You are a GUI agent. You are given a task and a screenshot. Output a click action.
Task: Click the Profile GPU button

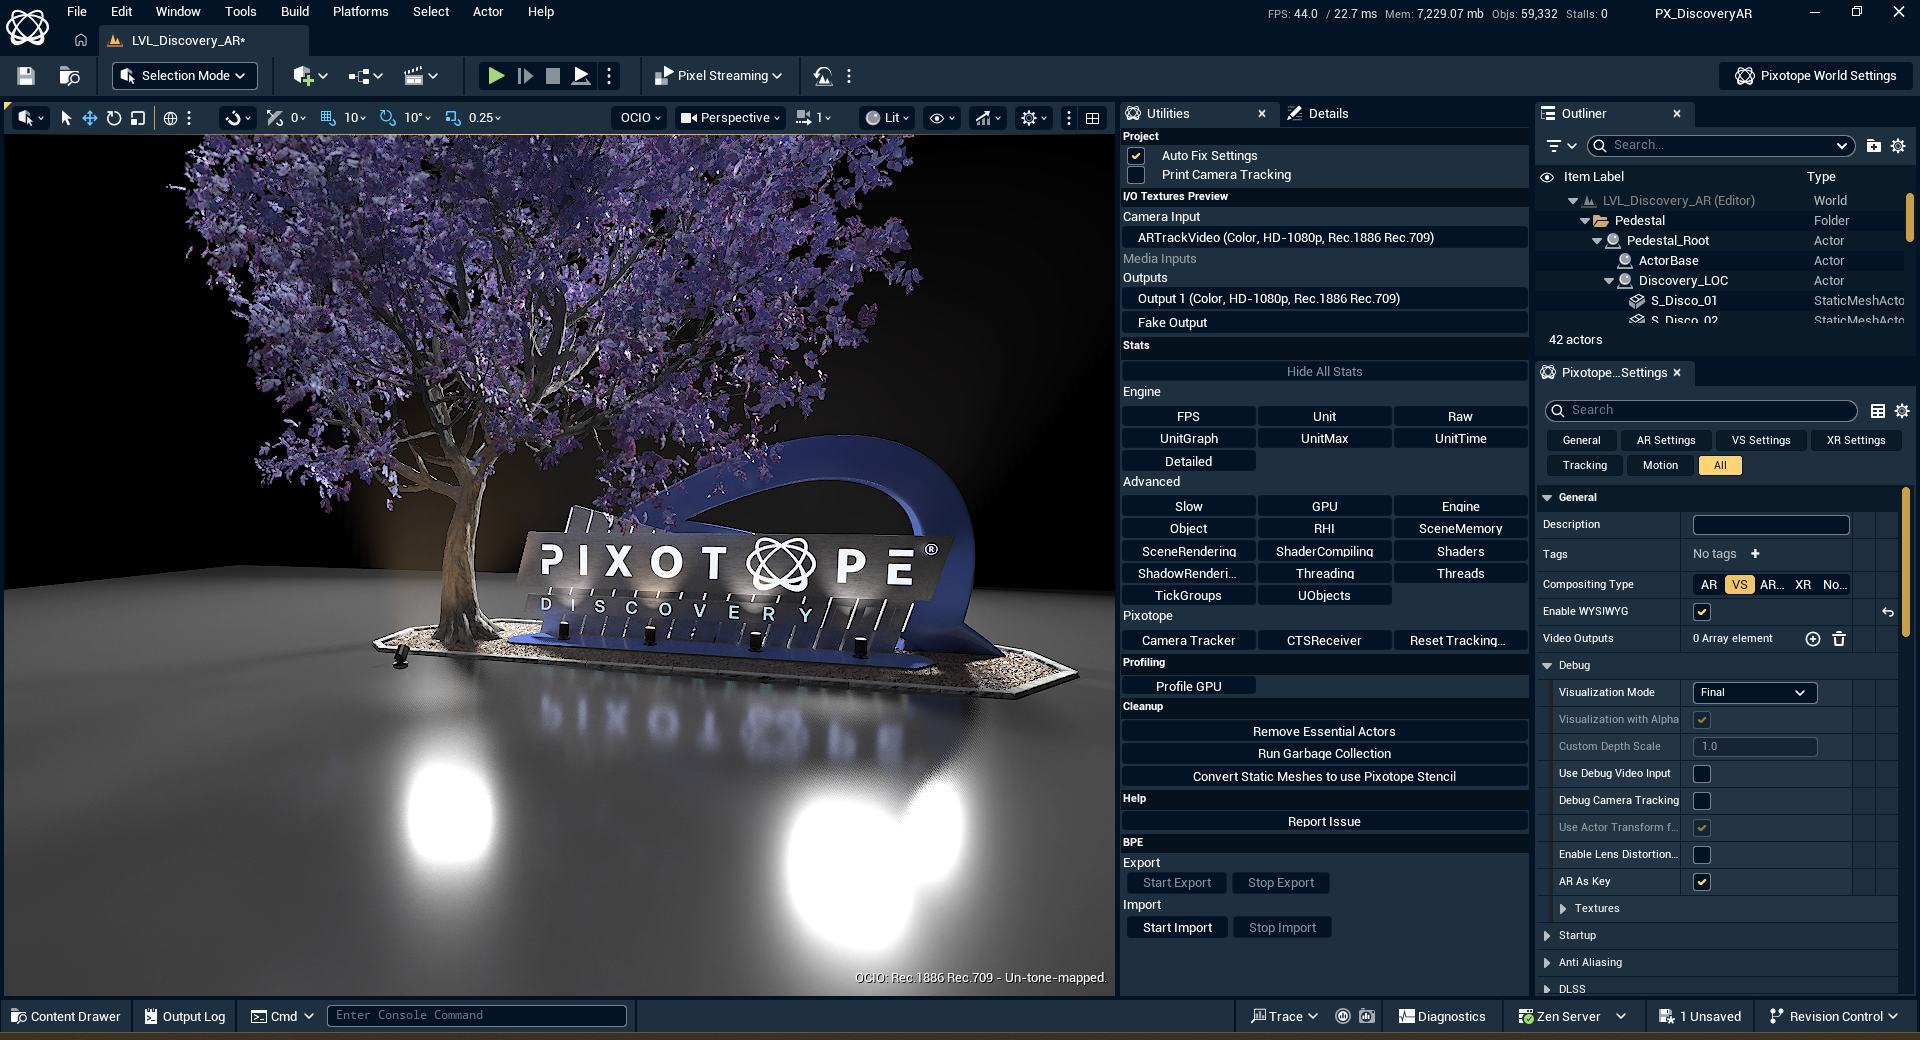[x=1188, y=687]
